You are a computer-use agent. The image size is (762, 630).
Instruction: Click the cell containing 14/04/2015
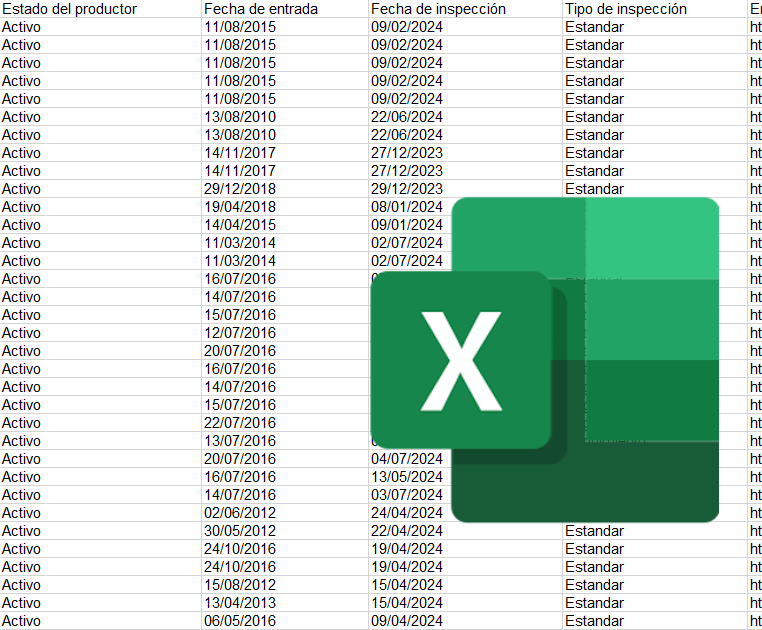[x=240, y=225]
